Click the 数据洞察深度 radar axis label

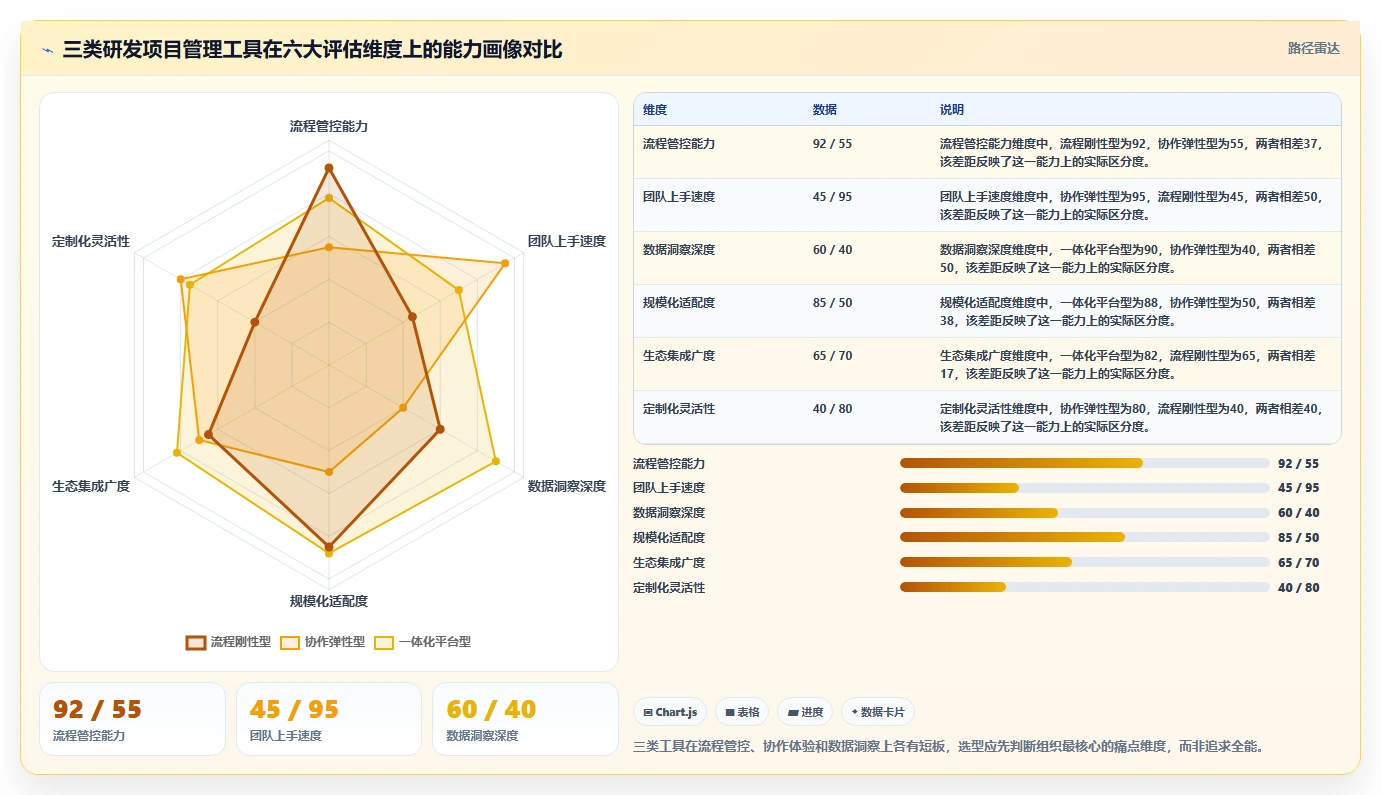coord(567,486)
